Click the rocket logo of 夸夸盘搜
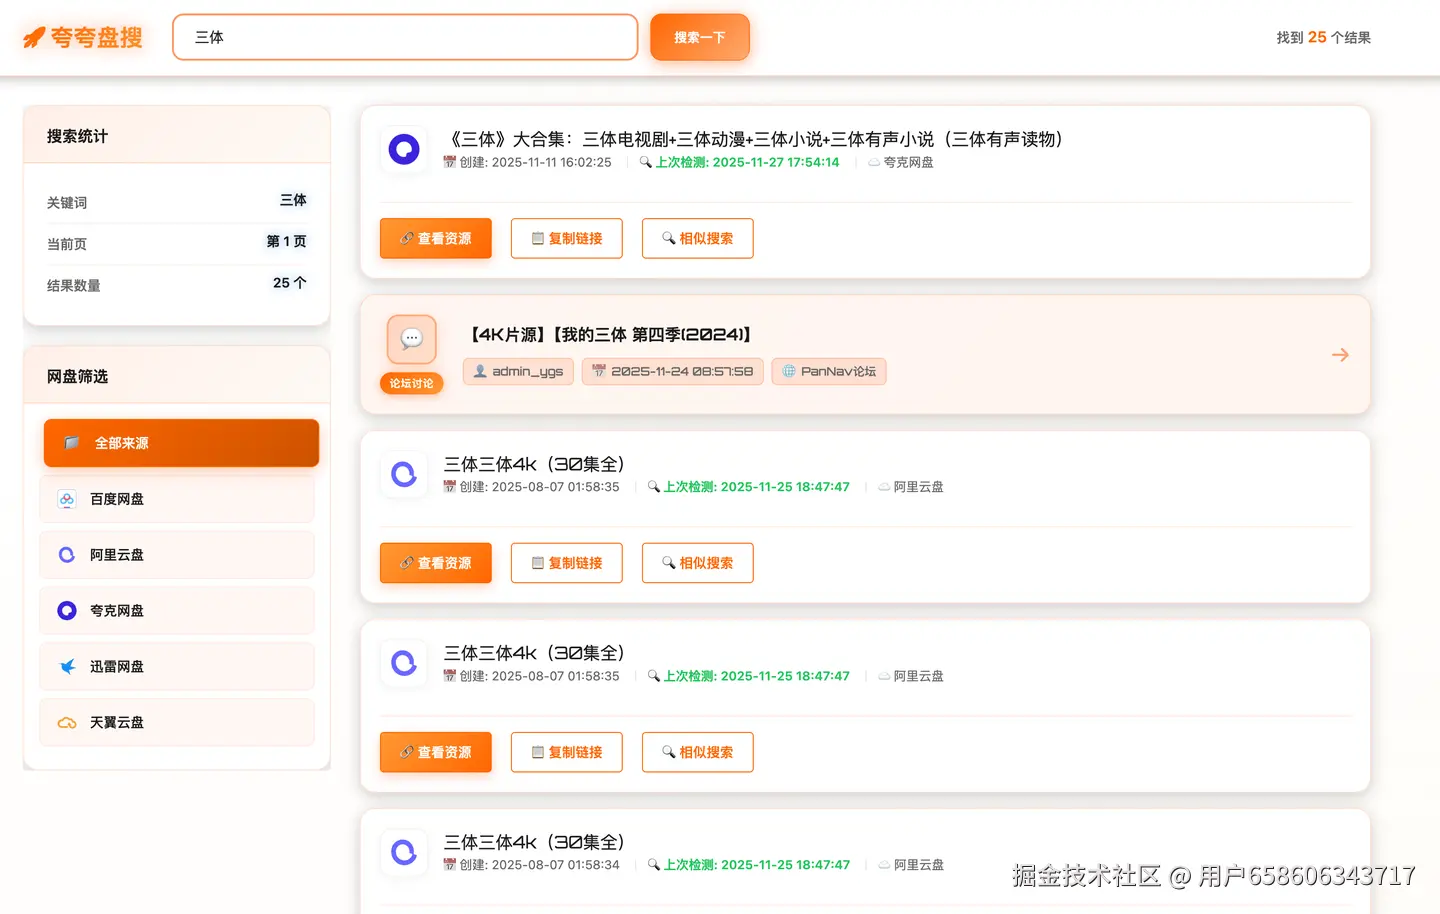 pos(37,36)
